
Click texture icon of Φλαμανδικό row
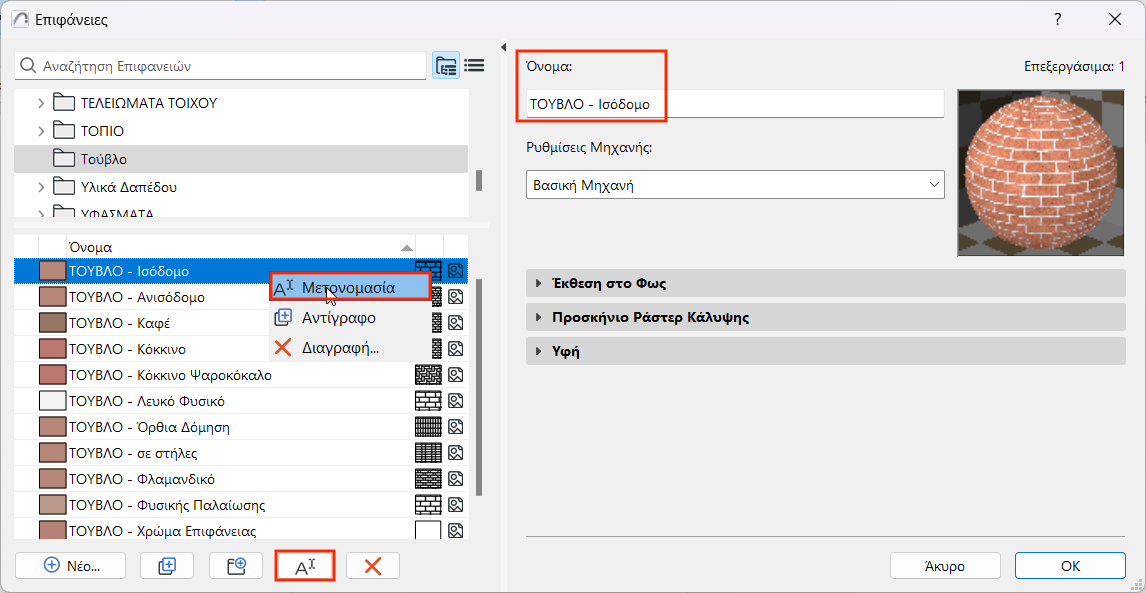(456, 479)
